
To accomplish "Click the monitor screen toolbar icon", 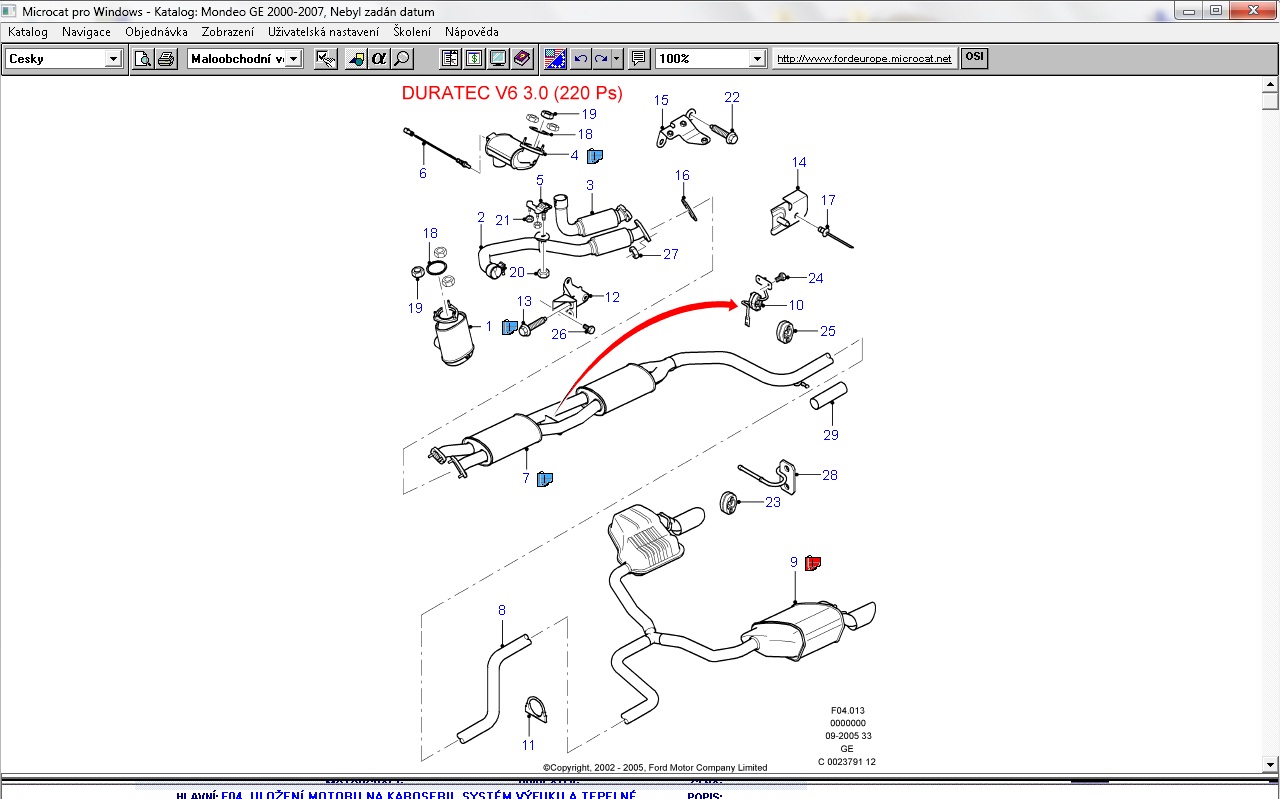I will tap(498, 59).
